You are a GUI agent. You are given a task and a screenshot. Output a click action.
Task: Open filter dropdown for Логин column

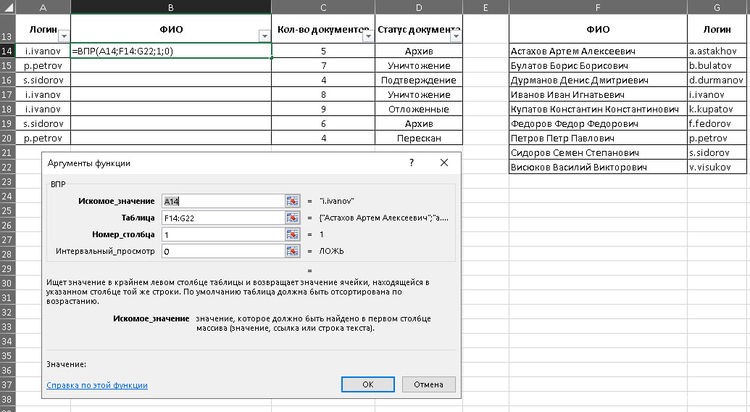pos(64,36)
